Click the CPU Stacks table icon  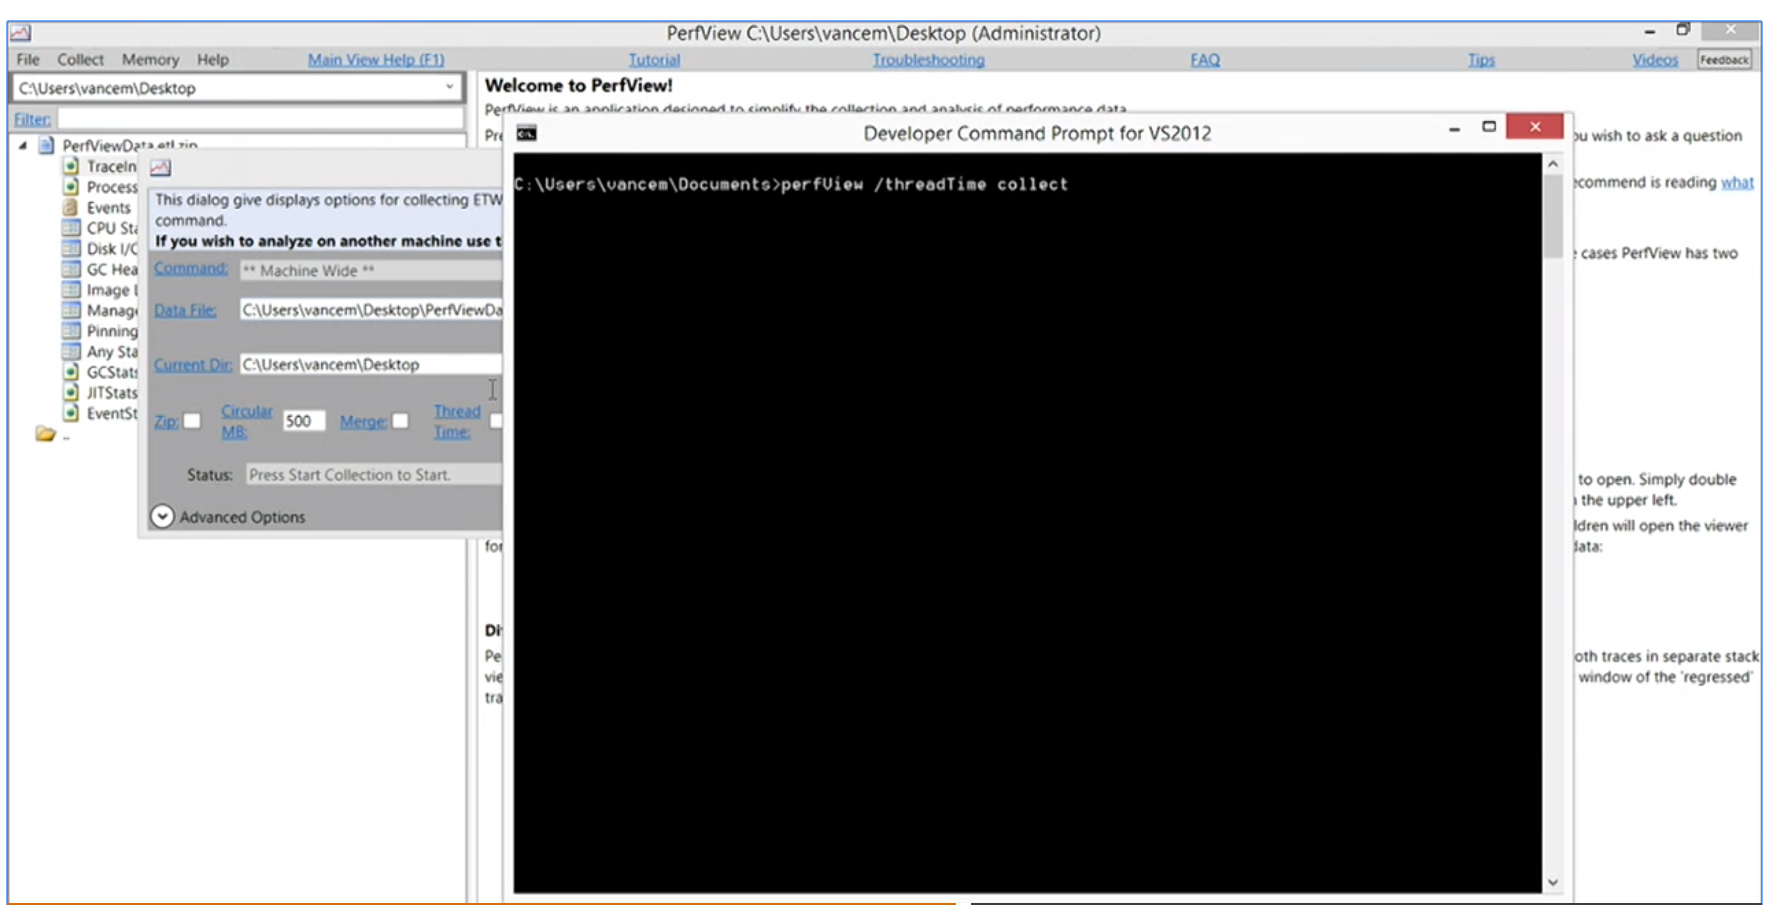[71, 228]
